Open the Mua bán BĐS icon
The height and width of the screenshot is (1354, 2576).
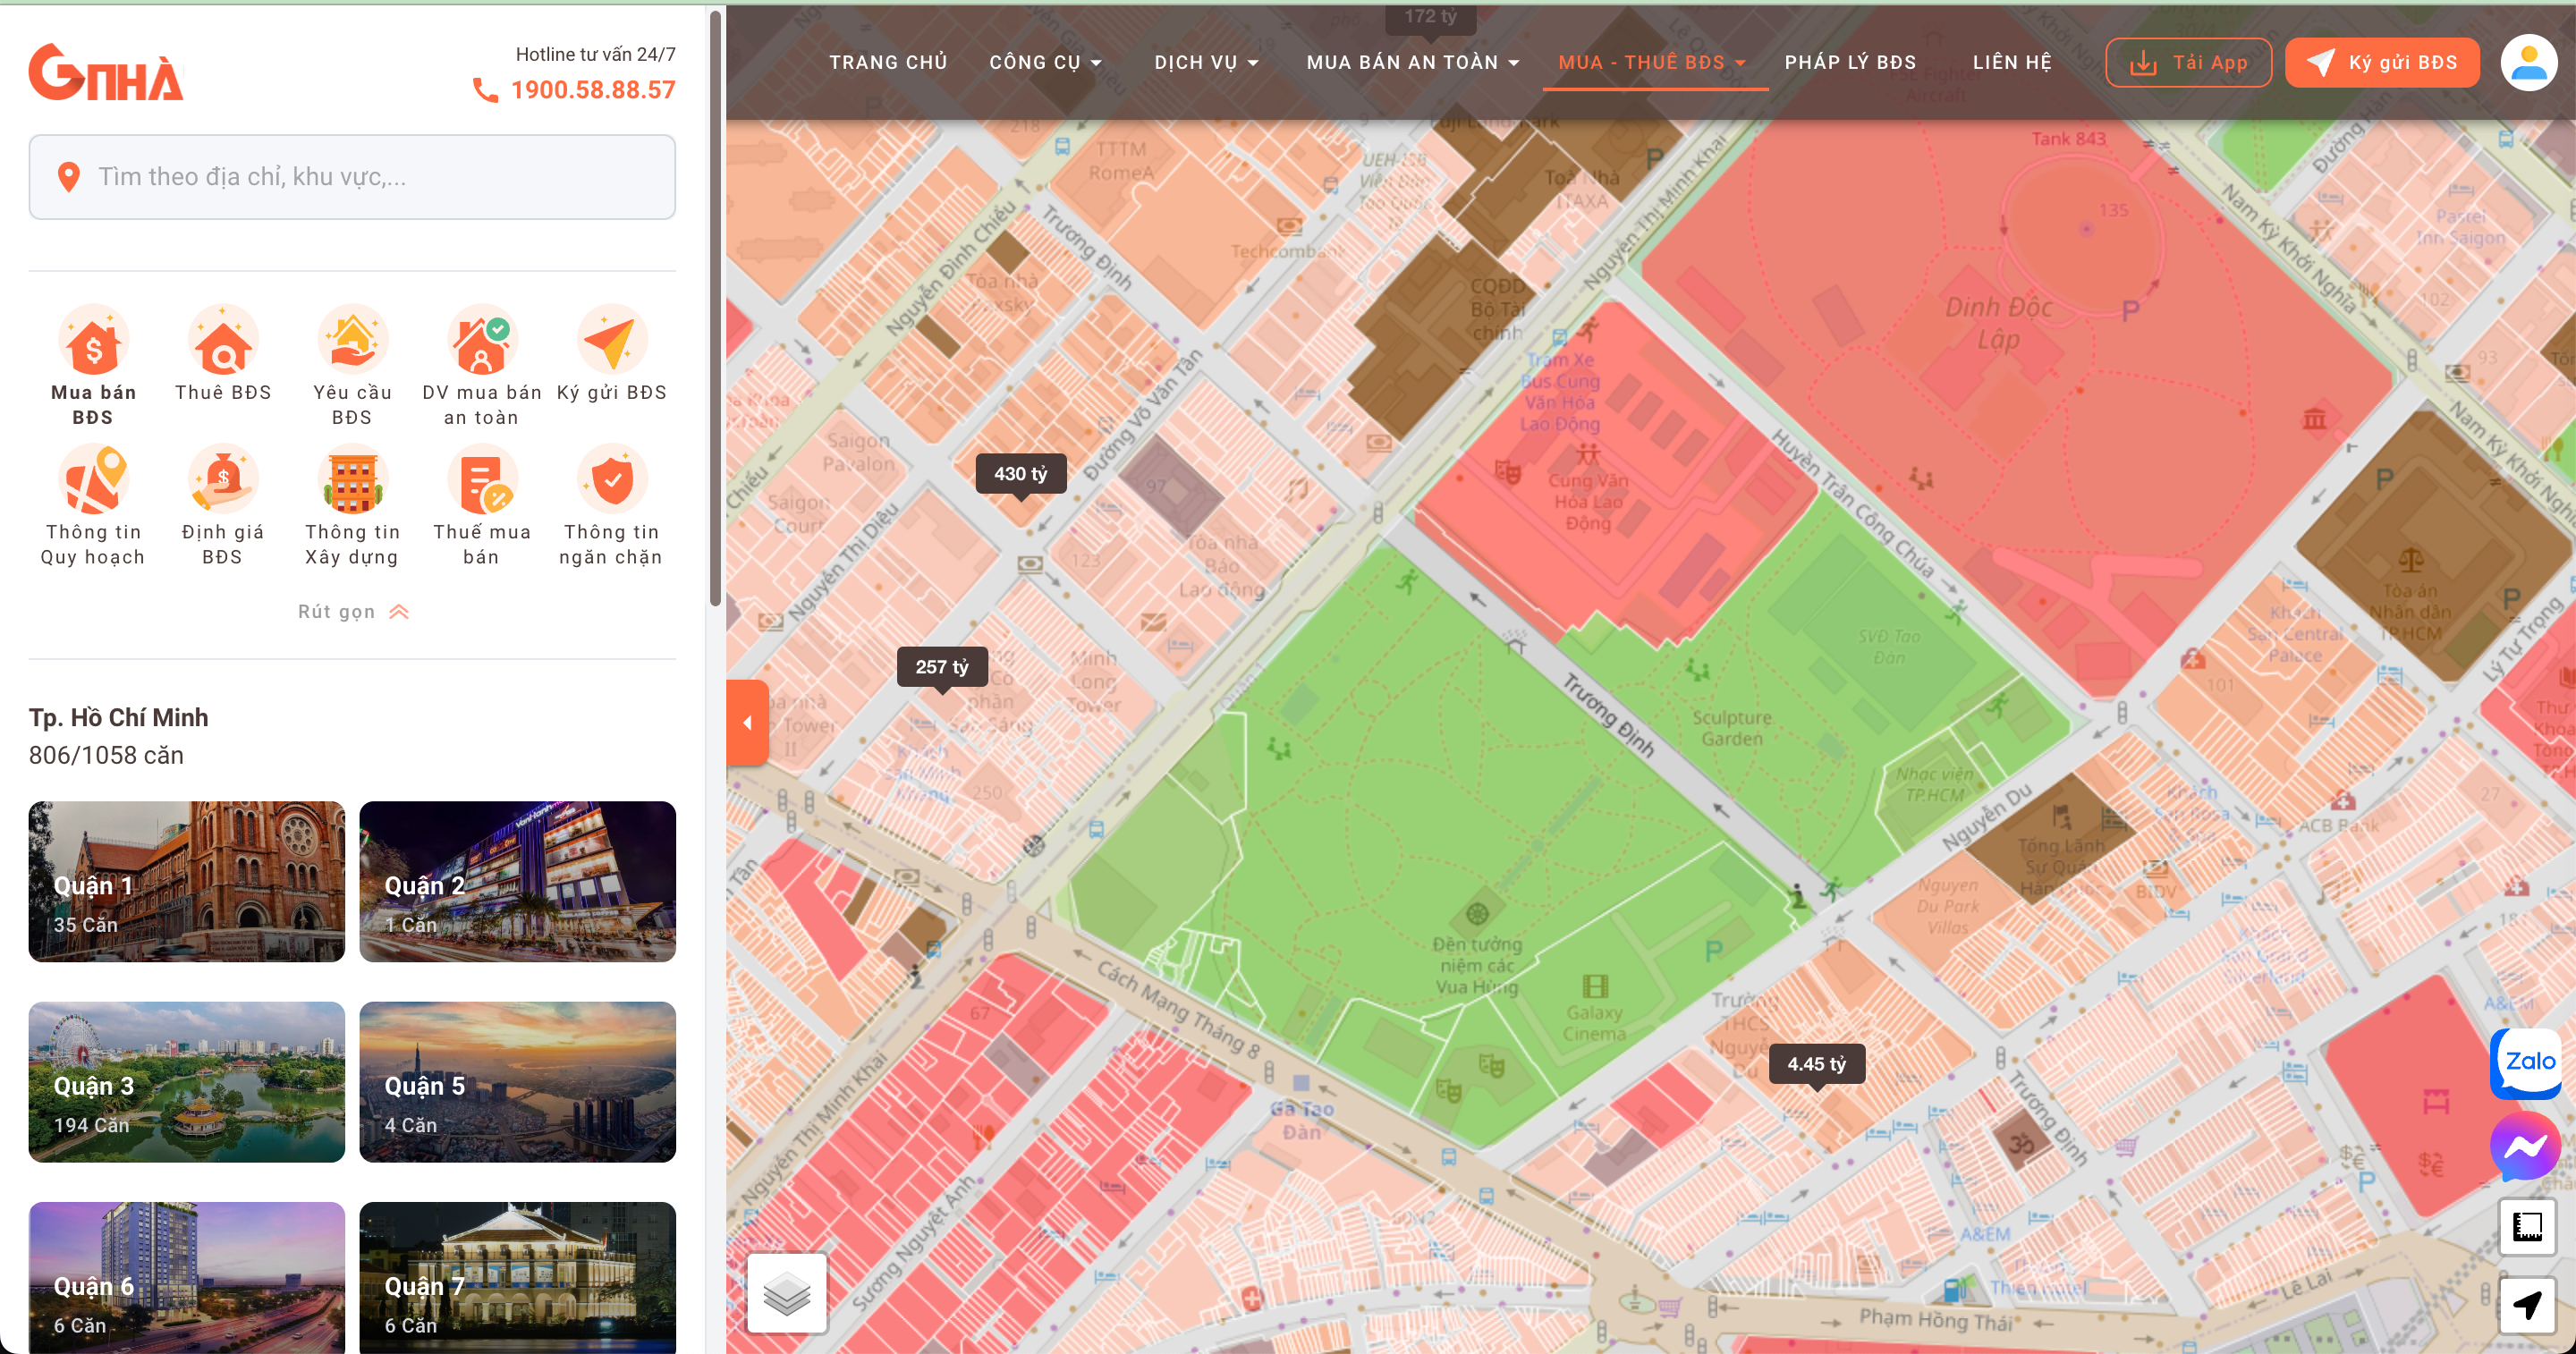93,341
